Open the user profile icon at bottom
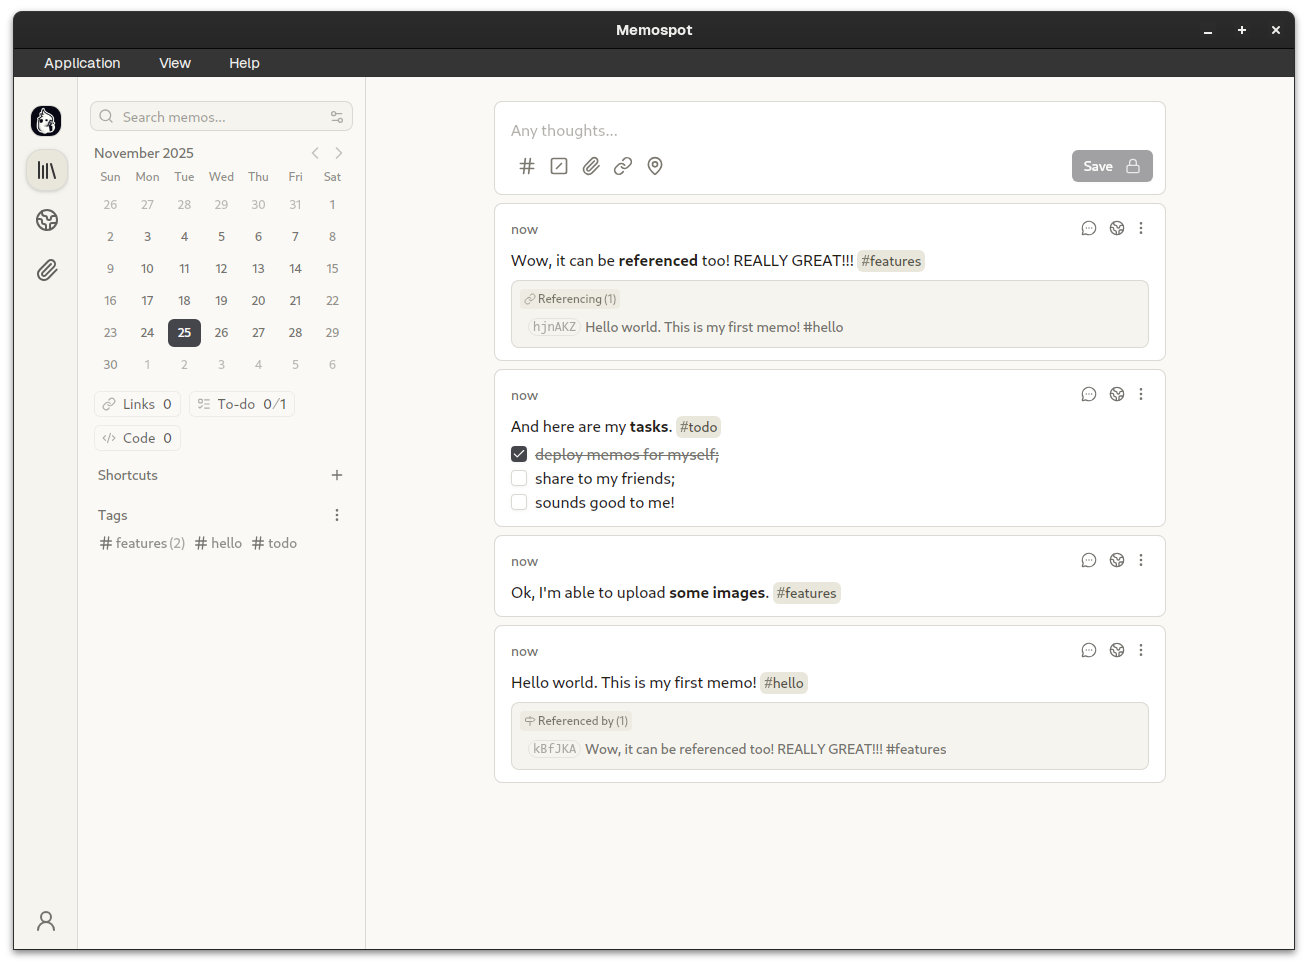1308x966 pixels. click(x=46, y=921)
